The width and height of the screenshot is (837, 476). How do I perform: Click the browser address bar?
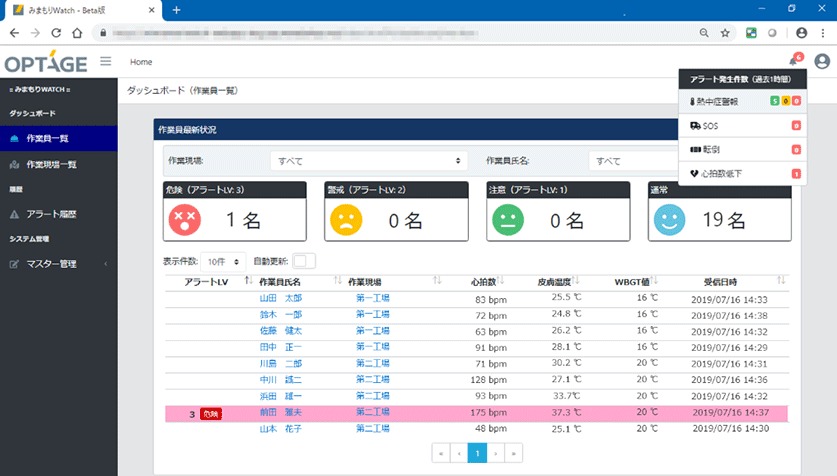(400, 32)
